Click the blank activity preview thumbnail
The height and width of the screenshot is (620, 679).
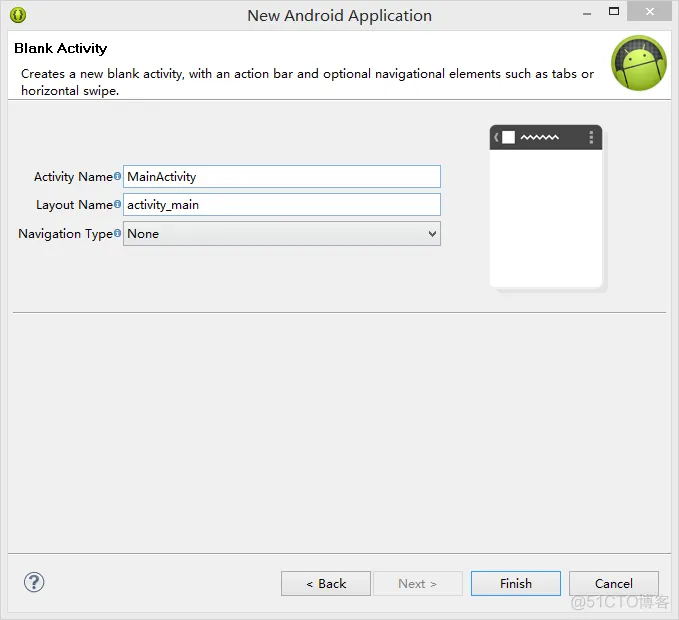pyautogui.click(x=546, y=206)
